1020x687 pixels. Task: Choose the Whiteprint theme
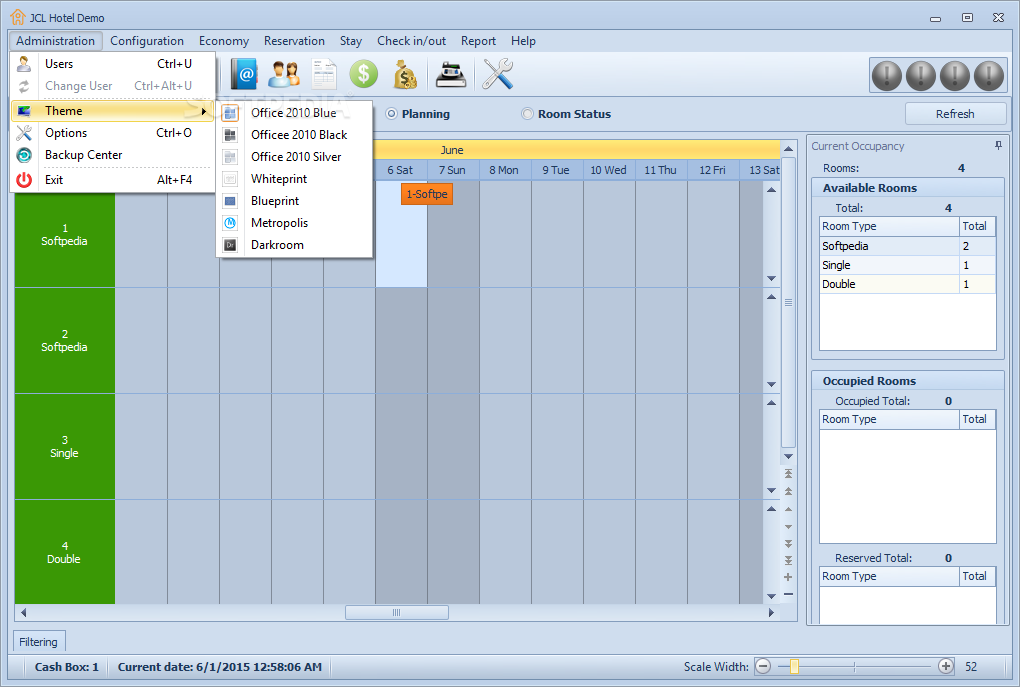pos(294,179)
